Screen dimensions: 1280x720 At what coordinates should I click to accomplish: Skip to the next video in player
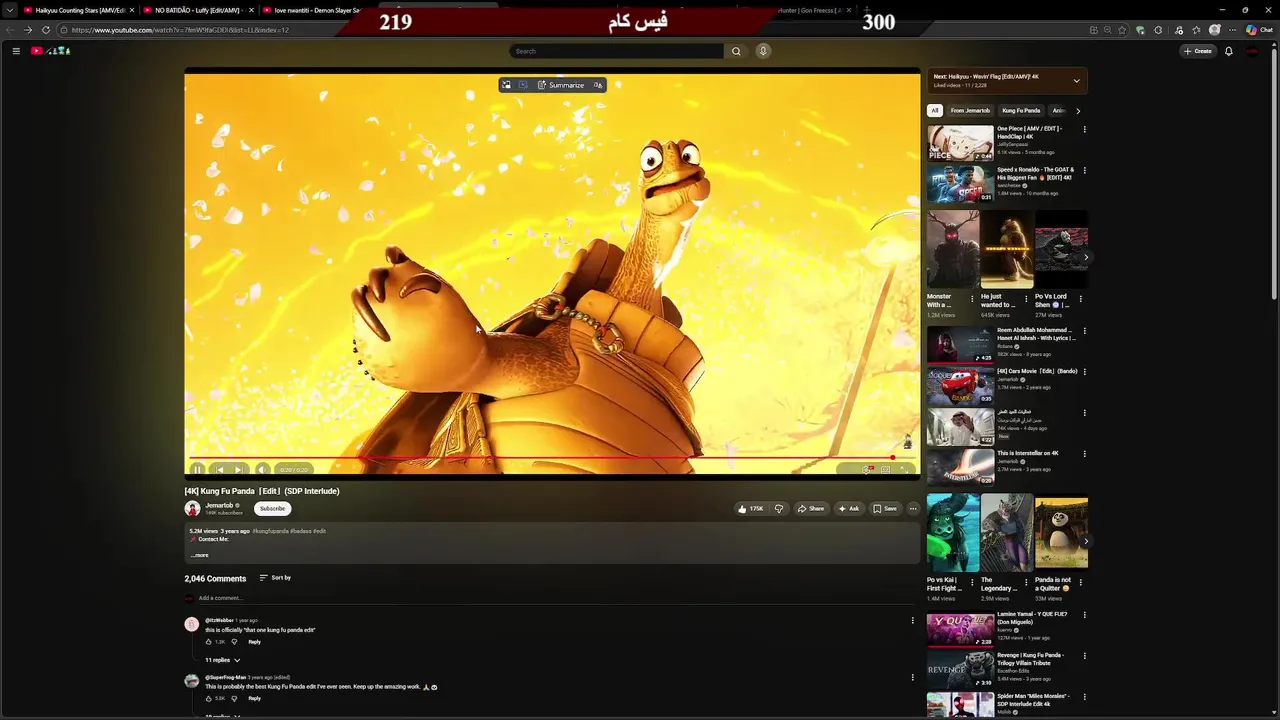click(238, 469)
